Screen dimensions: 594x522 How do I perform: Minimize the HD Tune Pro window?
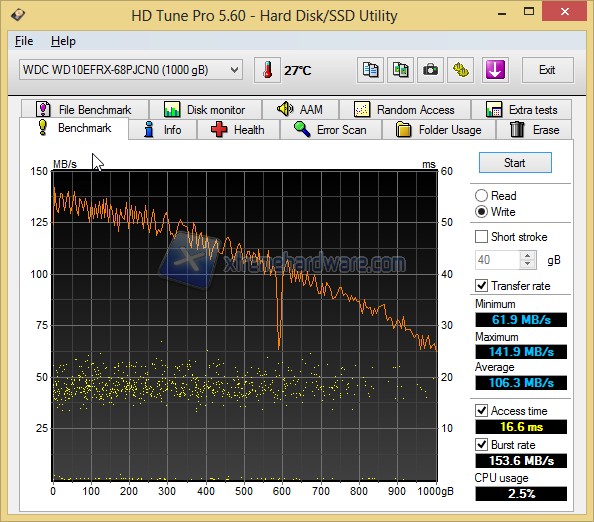(x=502, y=13)
